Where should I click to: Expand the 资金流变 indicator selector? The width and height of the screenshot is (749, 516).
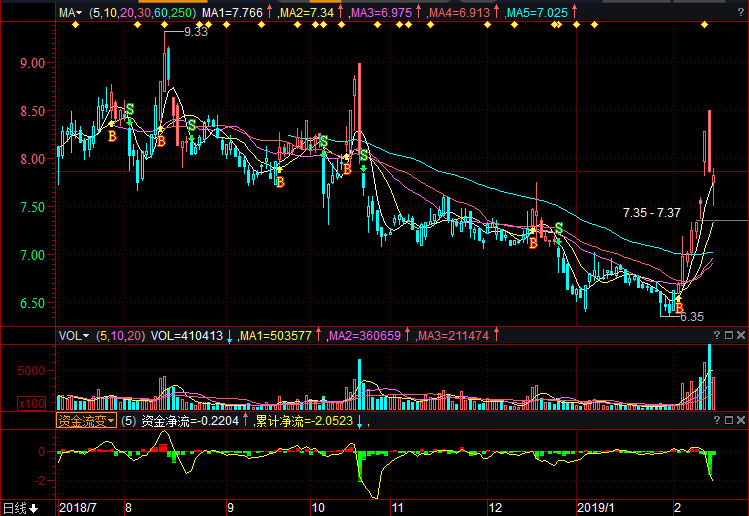[x=85, y=421]
